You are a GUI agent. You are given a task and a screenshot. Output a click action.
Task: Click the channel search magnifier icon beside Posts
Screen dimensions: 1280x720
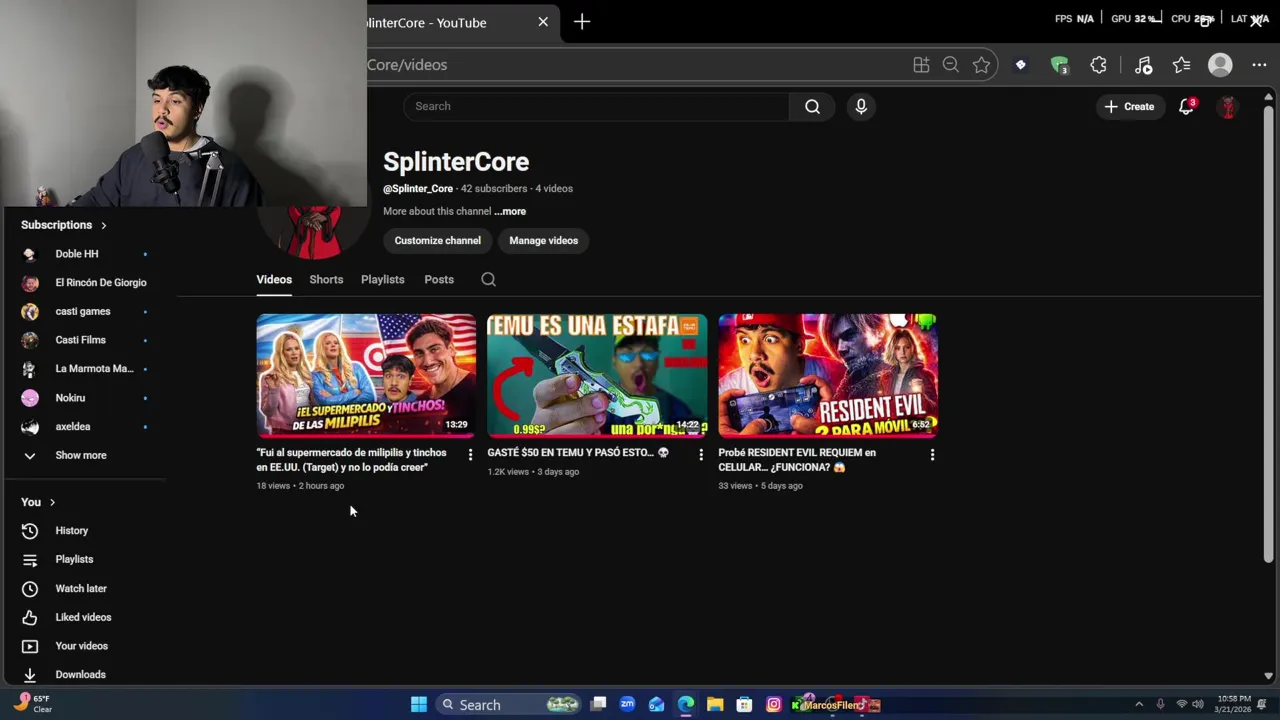[488, 280]
